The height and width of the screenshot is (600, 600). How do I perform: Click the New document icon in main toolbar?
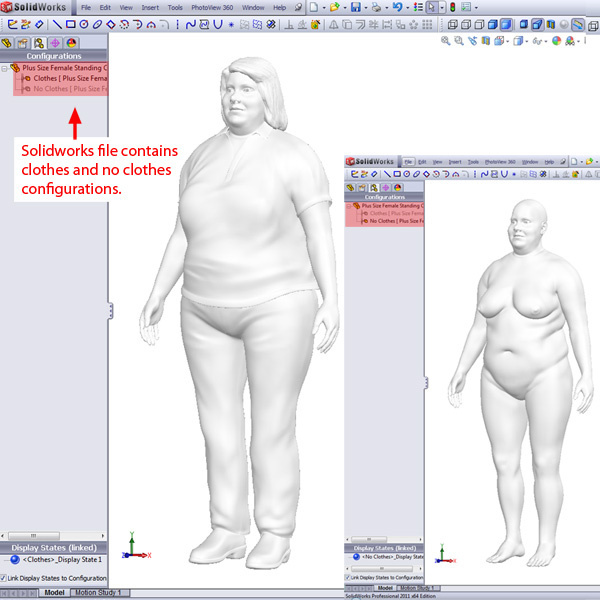coord(312,7)
